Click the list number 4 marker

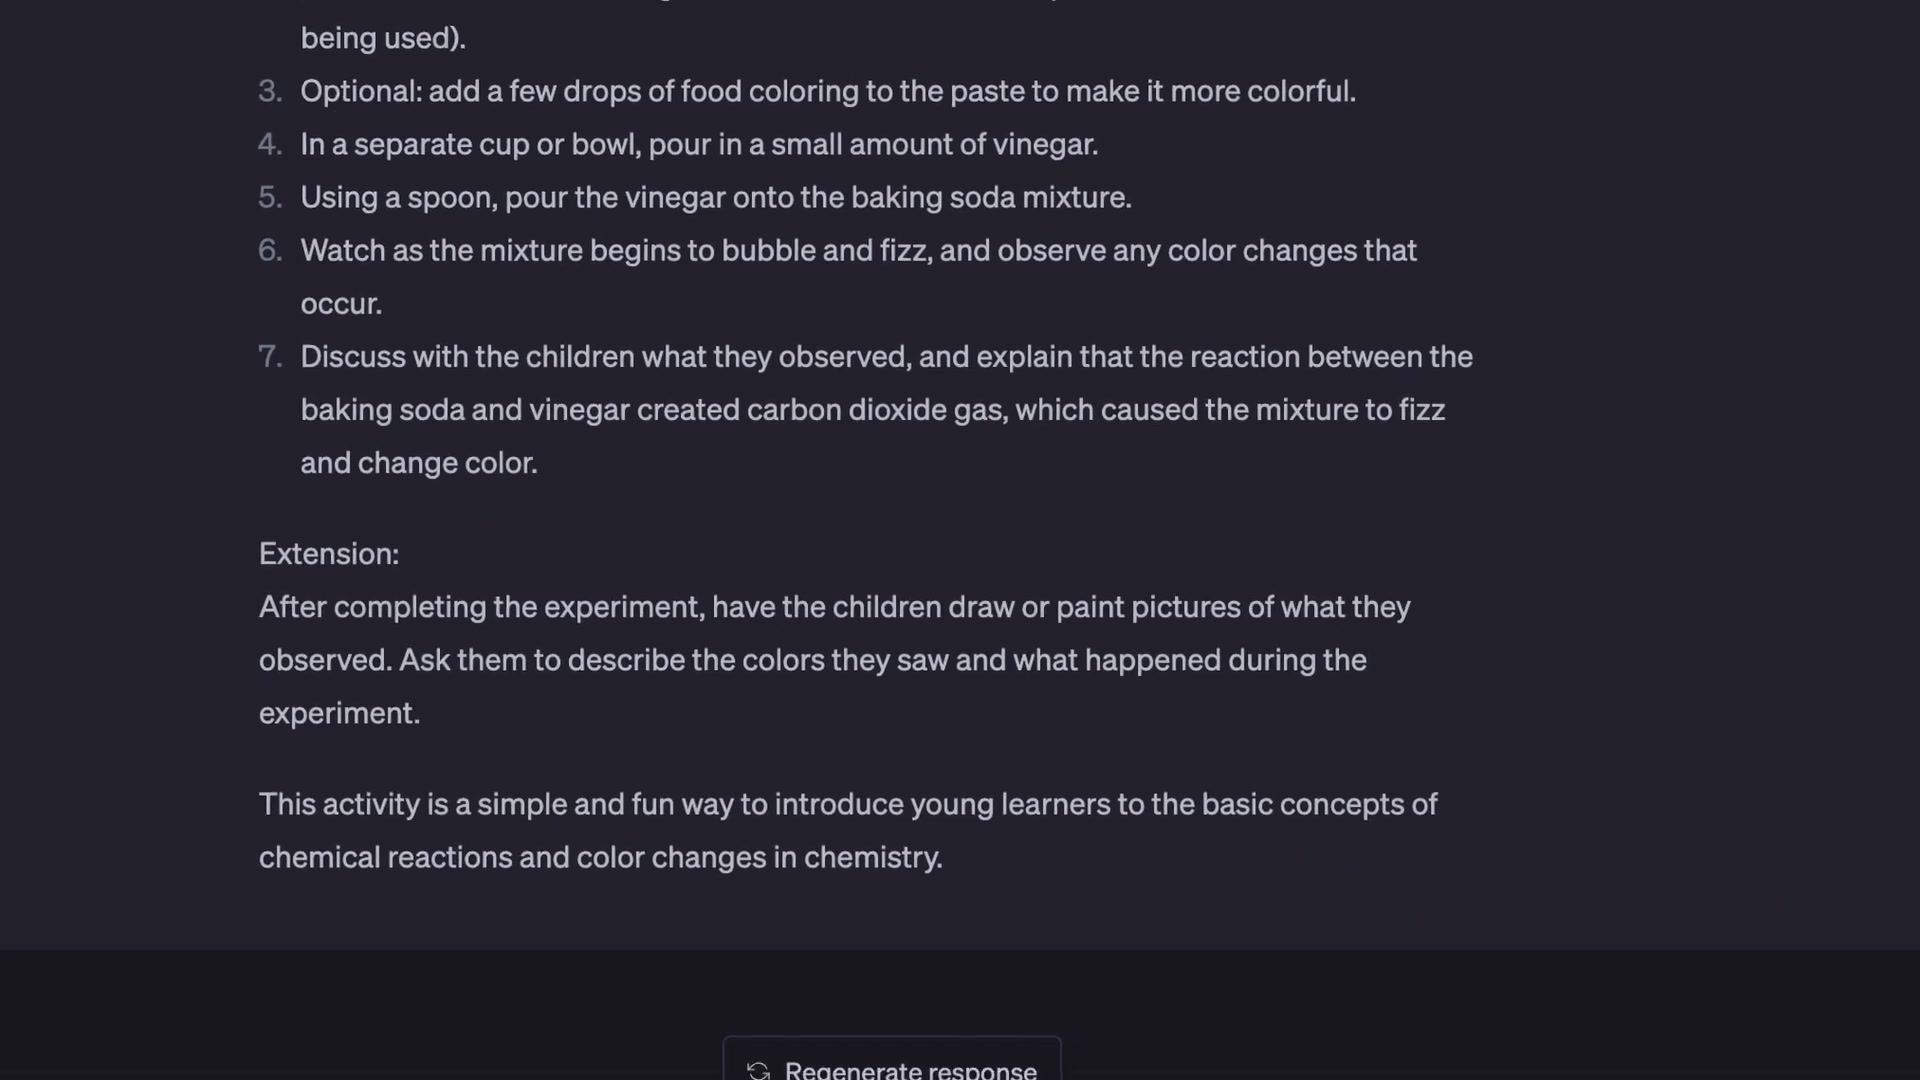click(x=270, y=144)
